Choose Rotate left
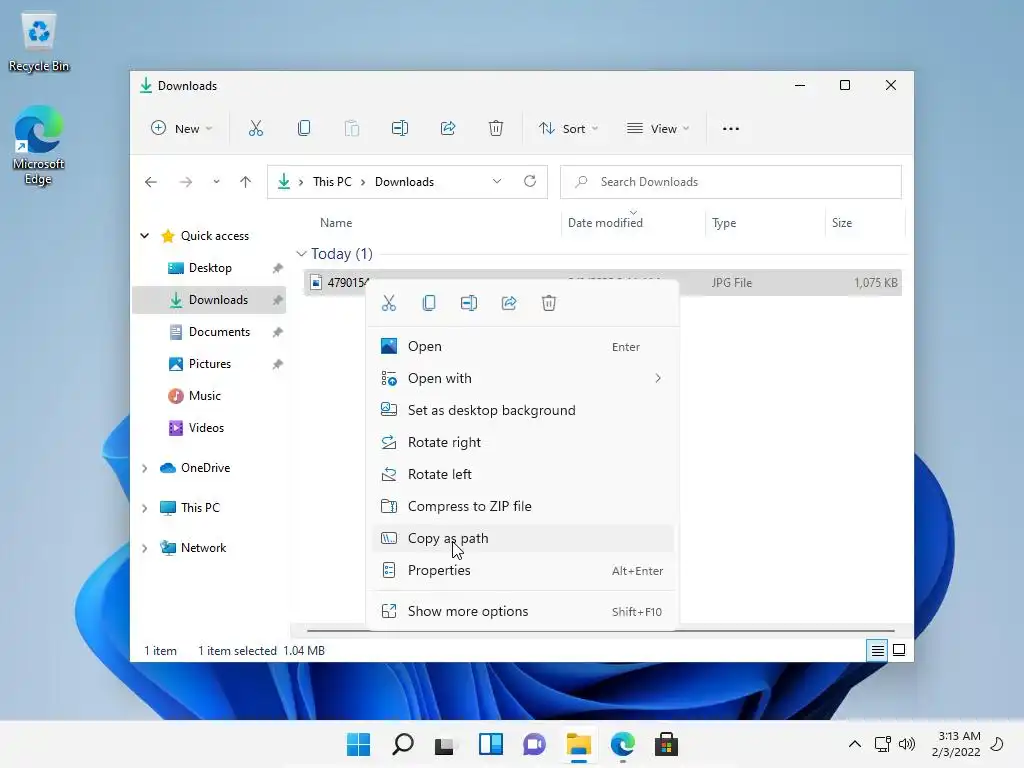 coord(522,474)
